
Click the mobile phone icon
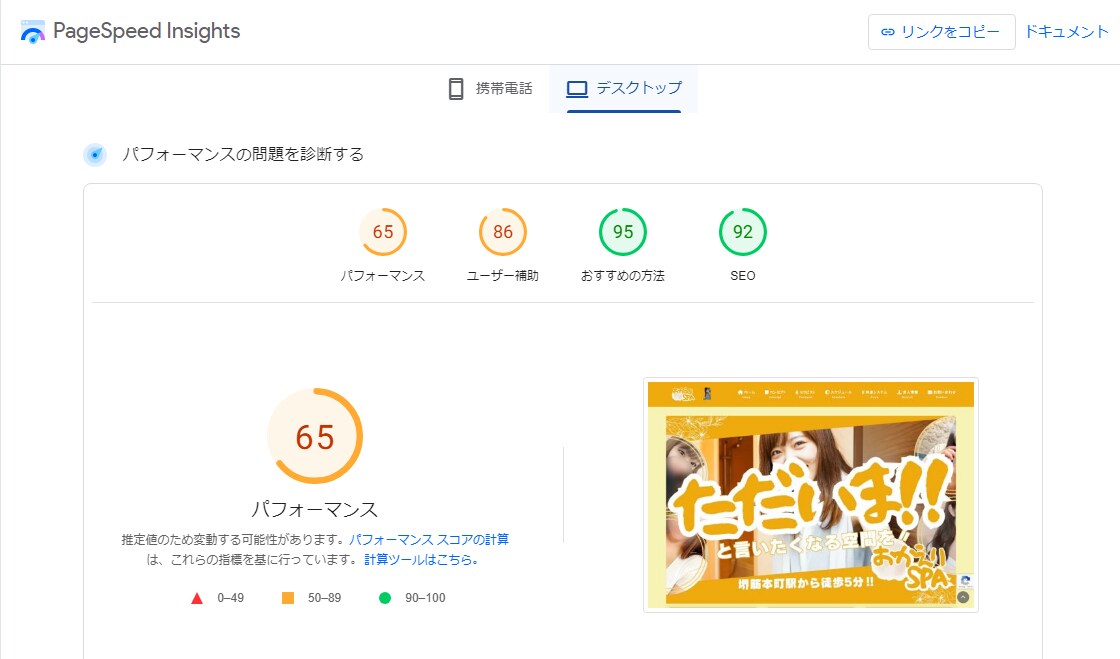(456, 89)
